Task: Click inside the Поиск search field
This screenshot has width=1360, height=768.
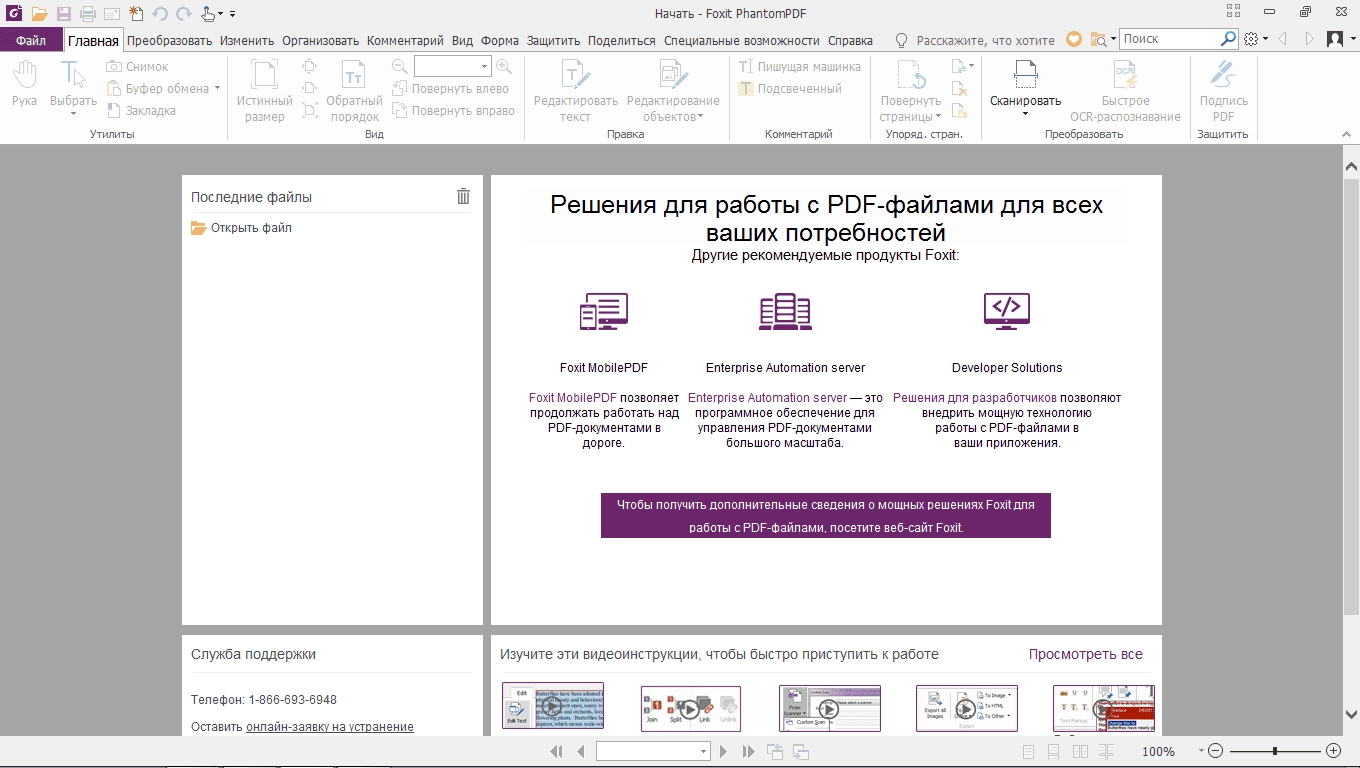Action: tap(1169, 39)
